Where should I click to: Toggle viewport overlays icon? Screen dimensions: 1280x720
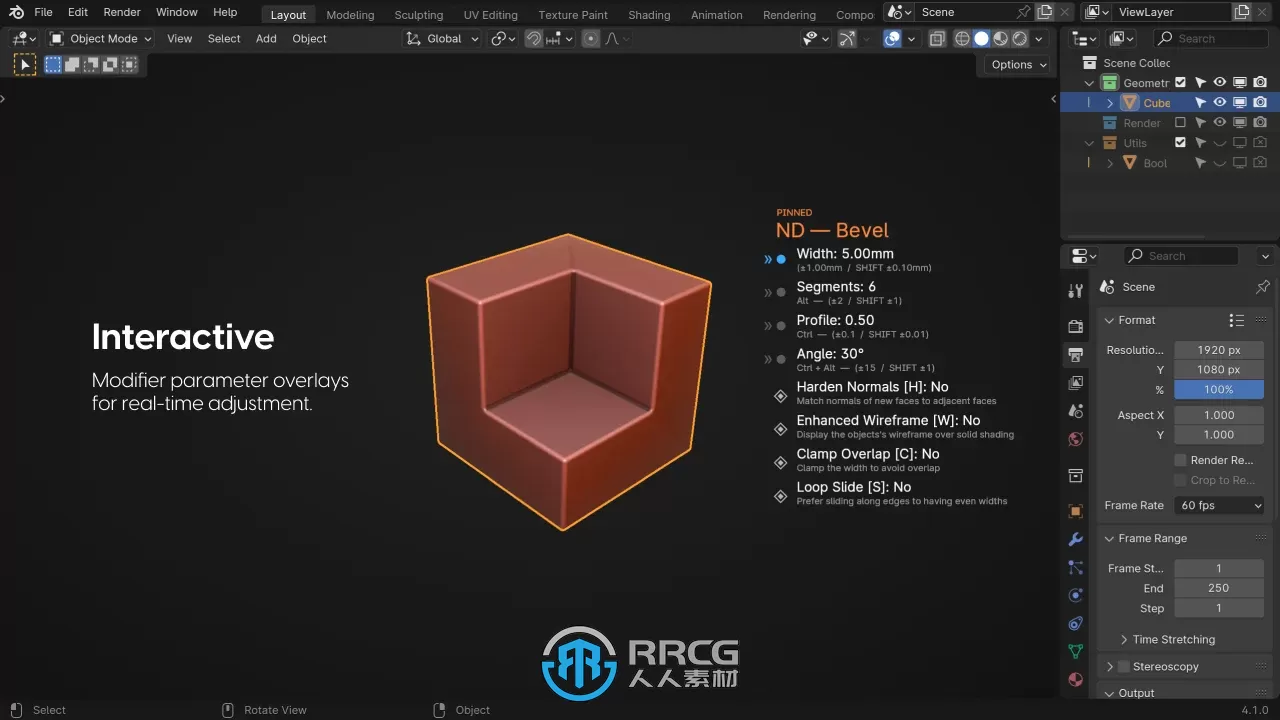(x=893, y=38)
